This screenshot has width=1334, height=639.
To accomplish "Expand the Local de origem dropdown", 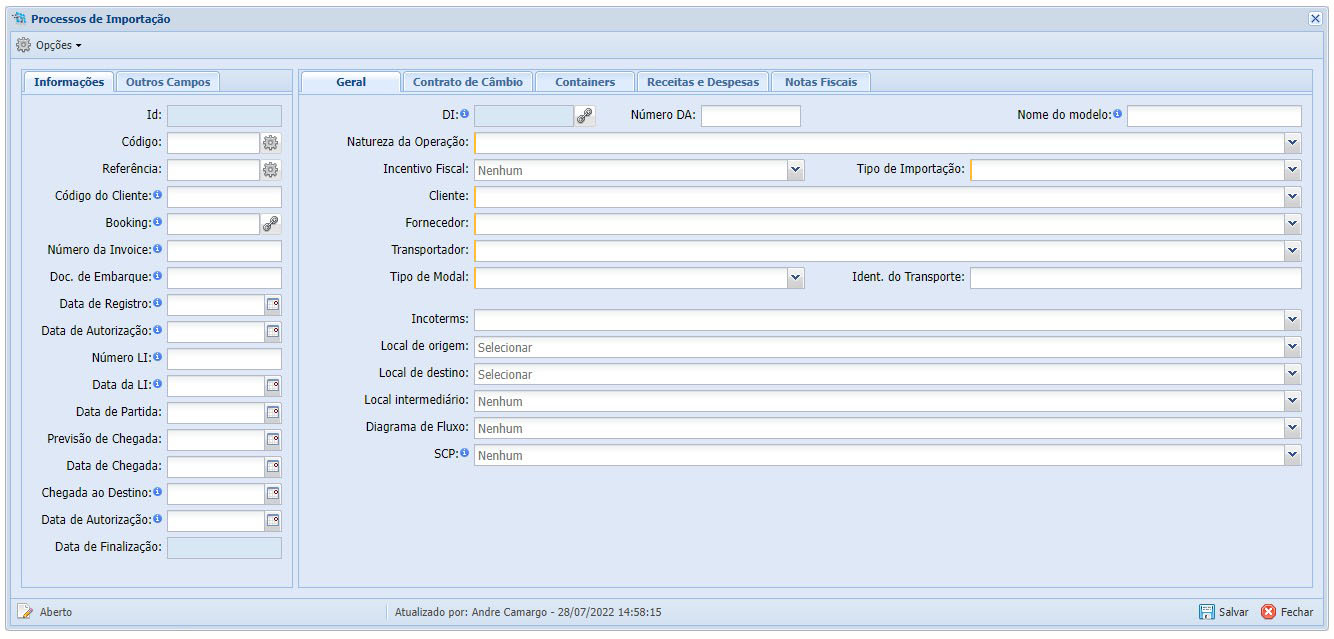I will pos(1293,347).
